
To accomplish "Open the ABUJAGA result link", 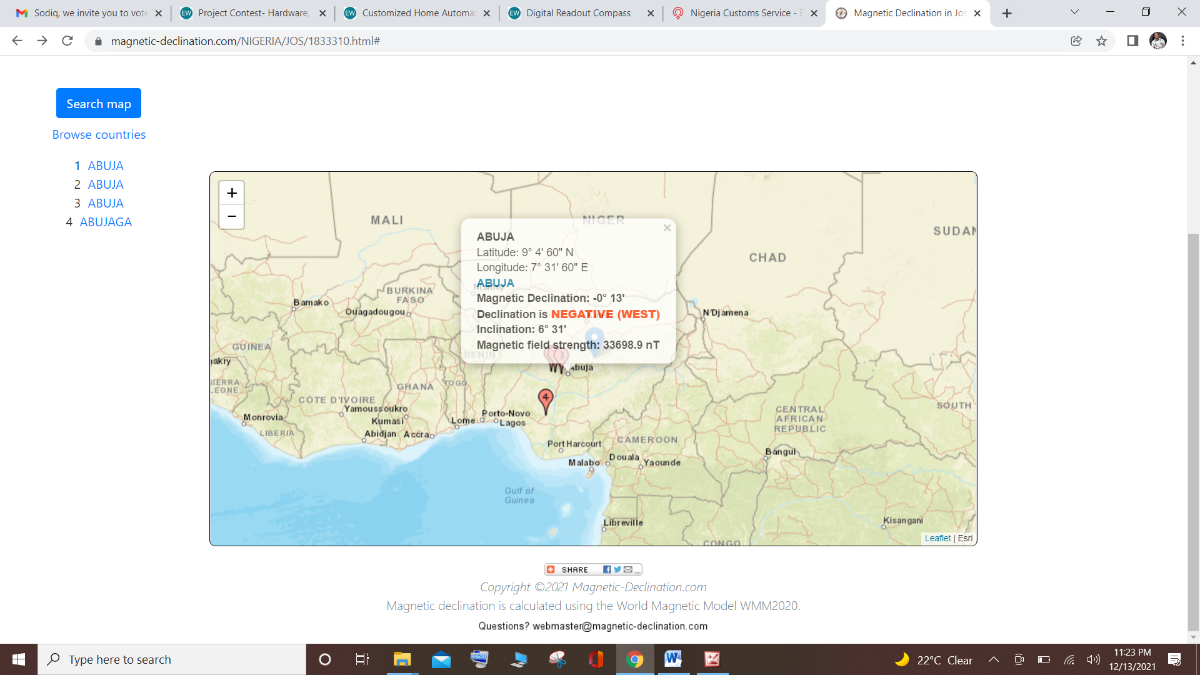I will [106, 222].
